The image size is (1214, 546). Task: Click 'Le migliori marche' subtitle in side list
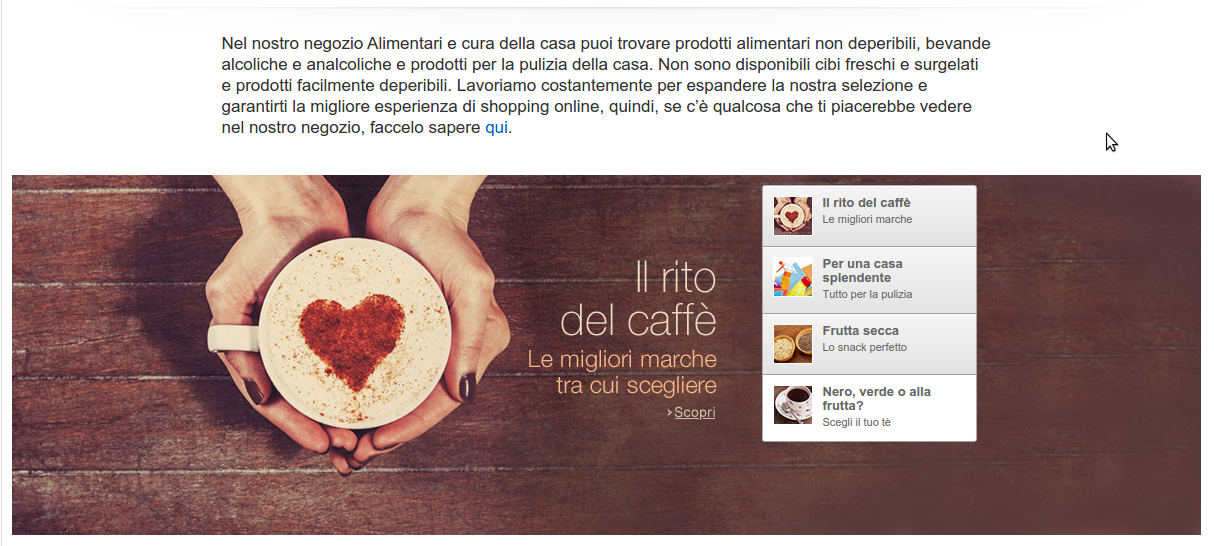pos(867,219)
